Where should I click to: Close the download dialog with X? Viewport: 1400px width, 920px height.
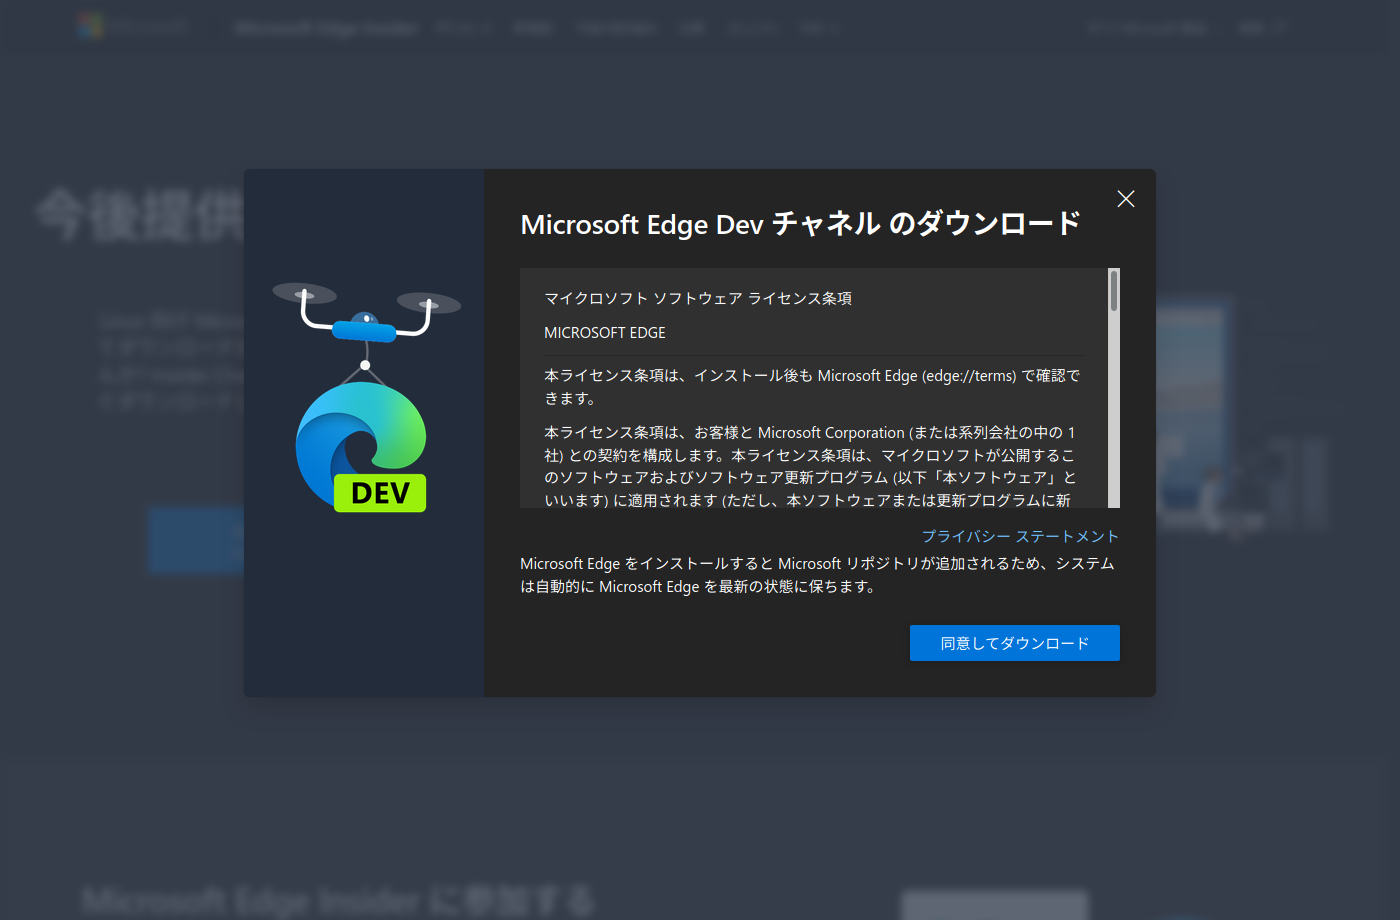[1125, 199]
